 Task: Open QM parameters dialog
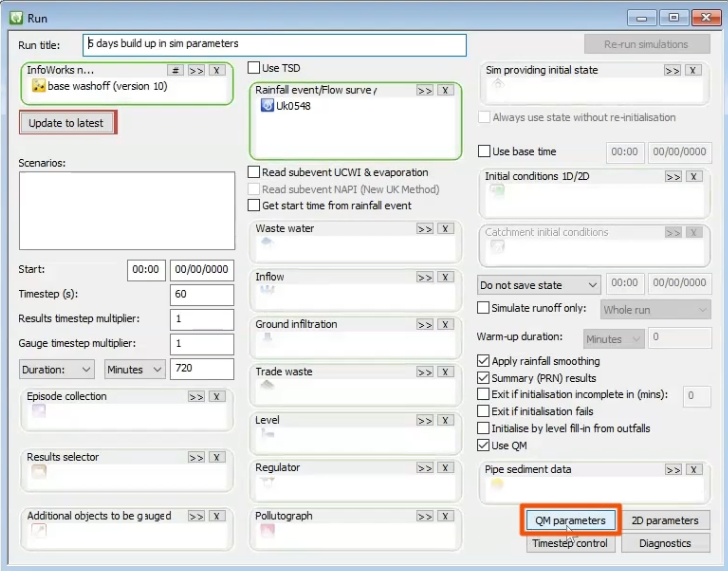[571, 520]
